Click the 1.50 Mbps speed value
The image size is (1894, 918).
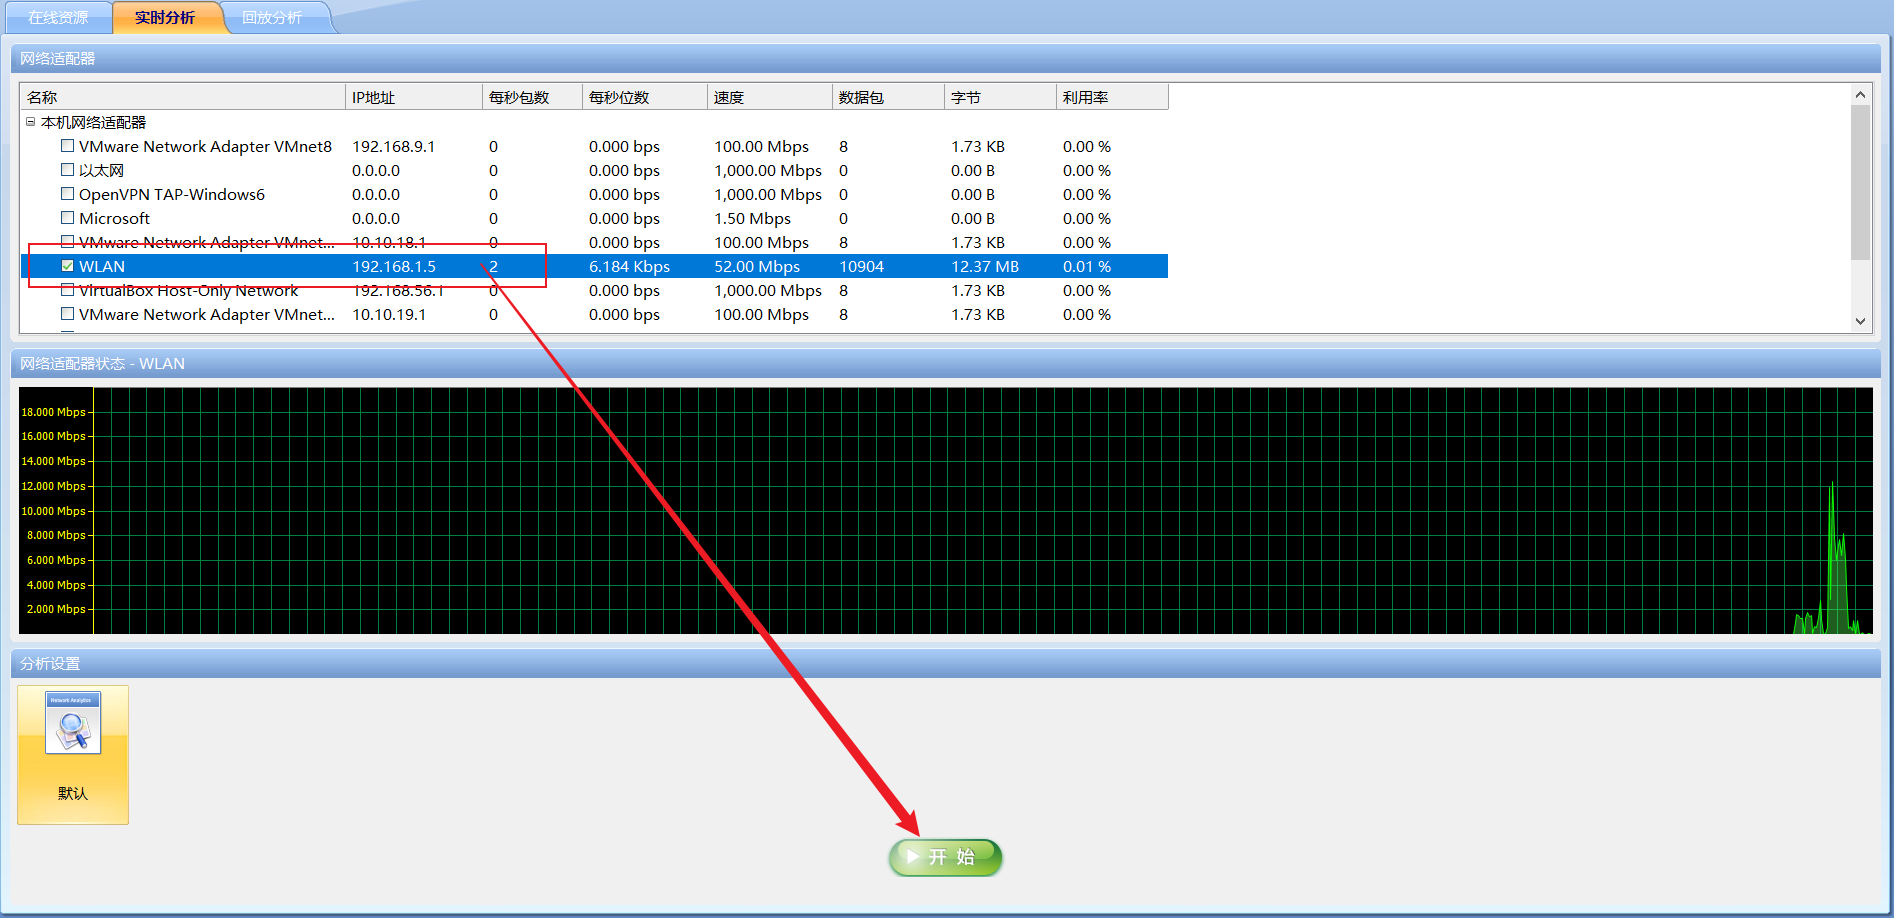[752, 218]
